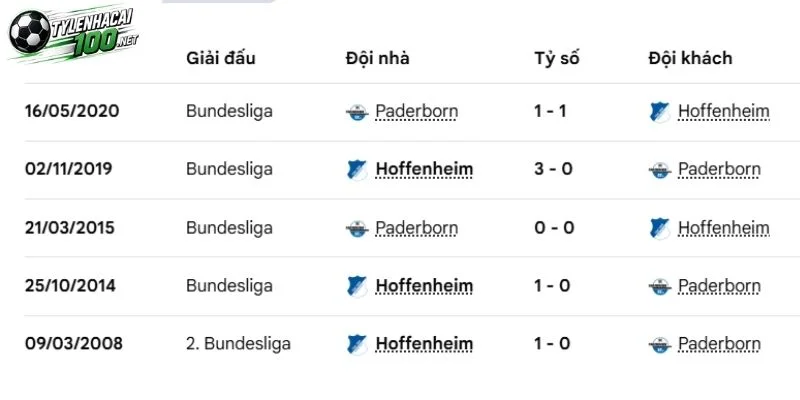Select the Đội nhà column header
The image size is (800, 400).
click(x=377, y=58)
